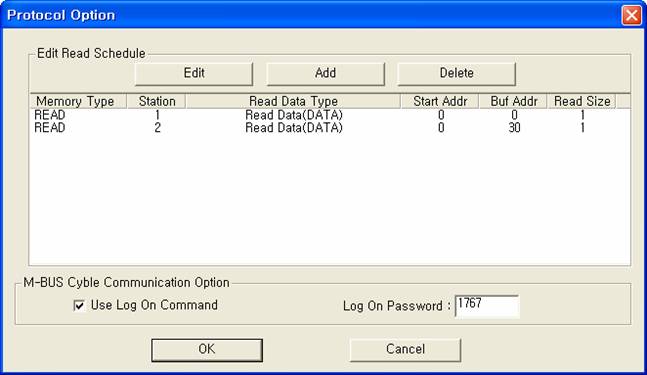647x375 pixels.
Task: Click the Start Addr column header
Action: (440, 101)
